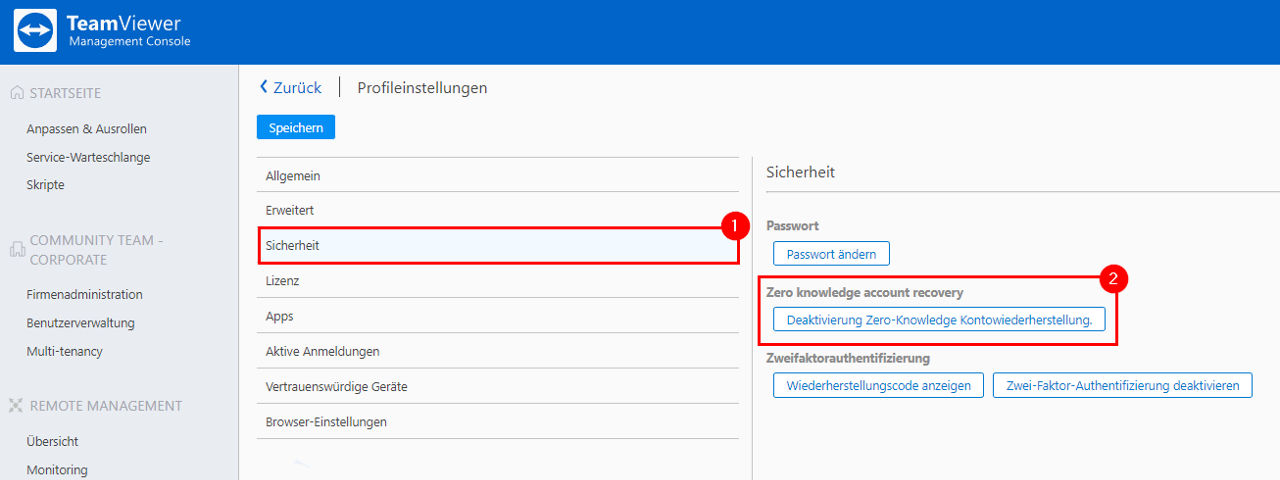
Task: Open the Browser-Einstellungen tab
Action: coord(497,422)
